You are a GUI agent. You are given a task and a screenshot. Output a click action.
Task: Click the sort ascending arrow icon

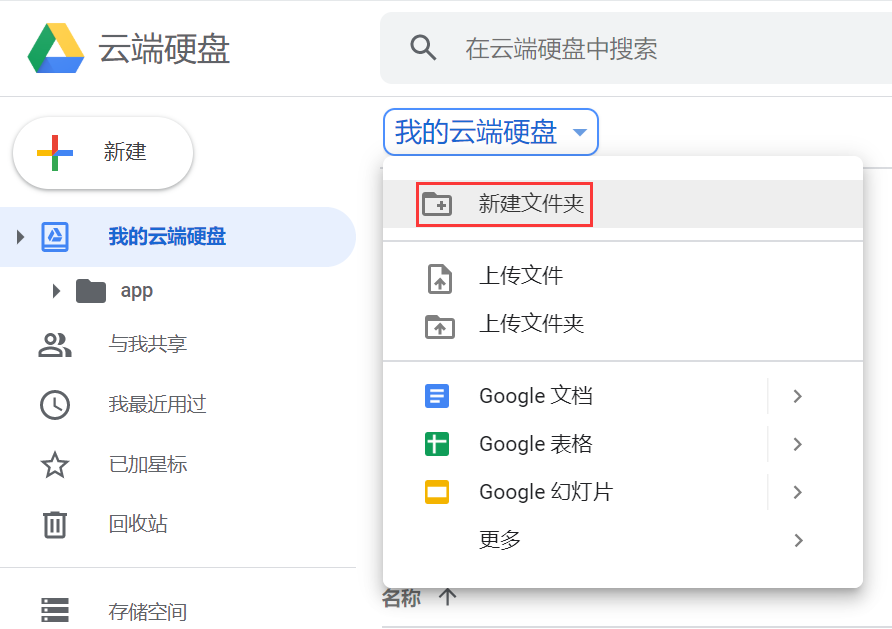pos(448,597)
